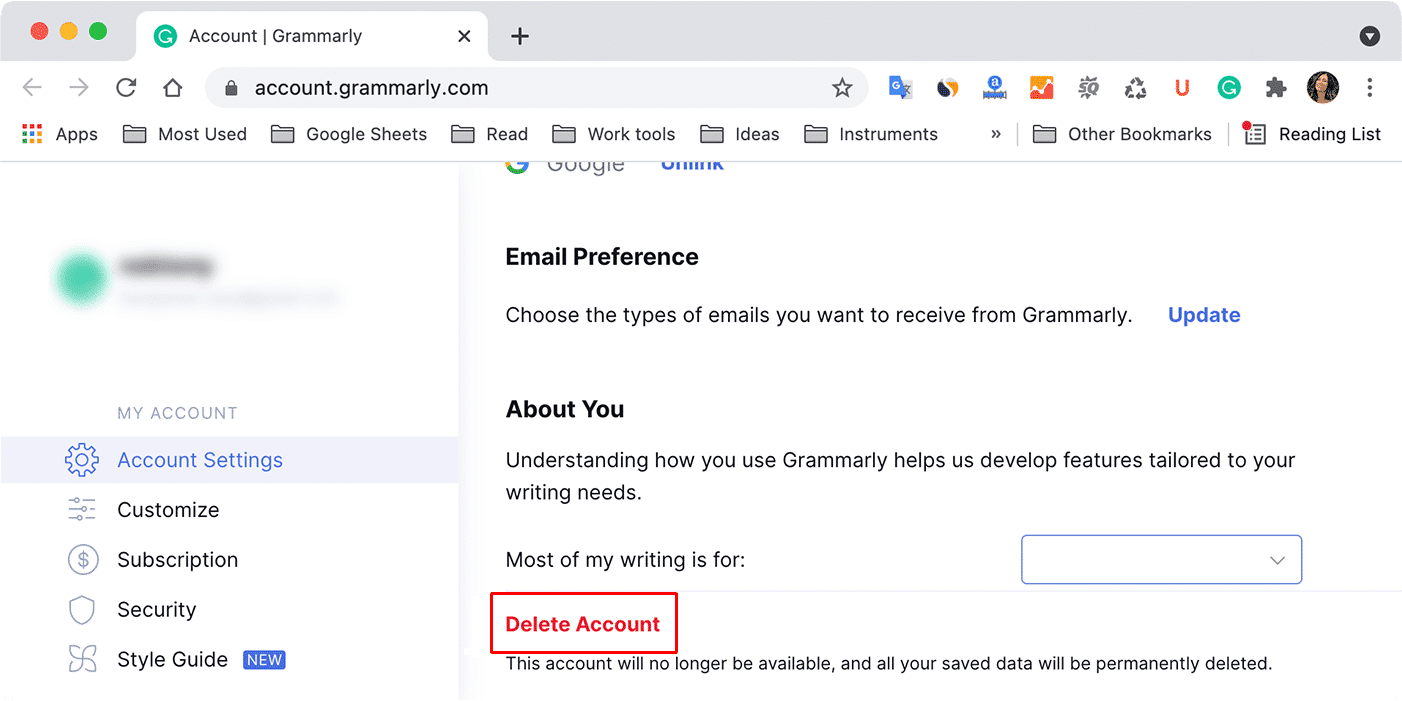Close the Account | Grammarly tab
1402x701 pixels.
pyautogui.click(x=464, y=36)
